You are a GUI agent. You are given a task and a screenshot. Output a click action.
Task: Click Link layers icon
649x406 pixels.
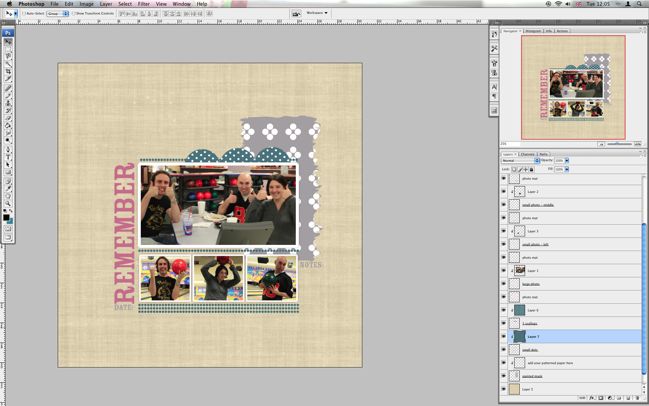click(583, 398)
